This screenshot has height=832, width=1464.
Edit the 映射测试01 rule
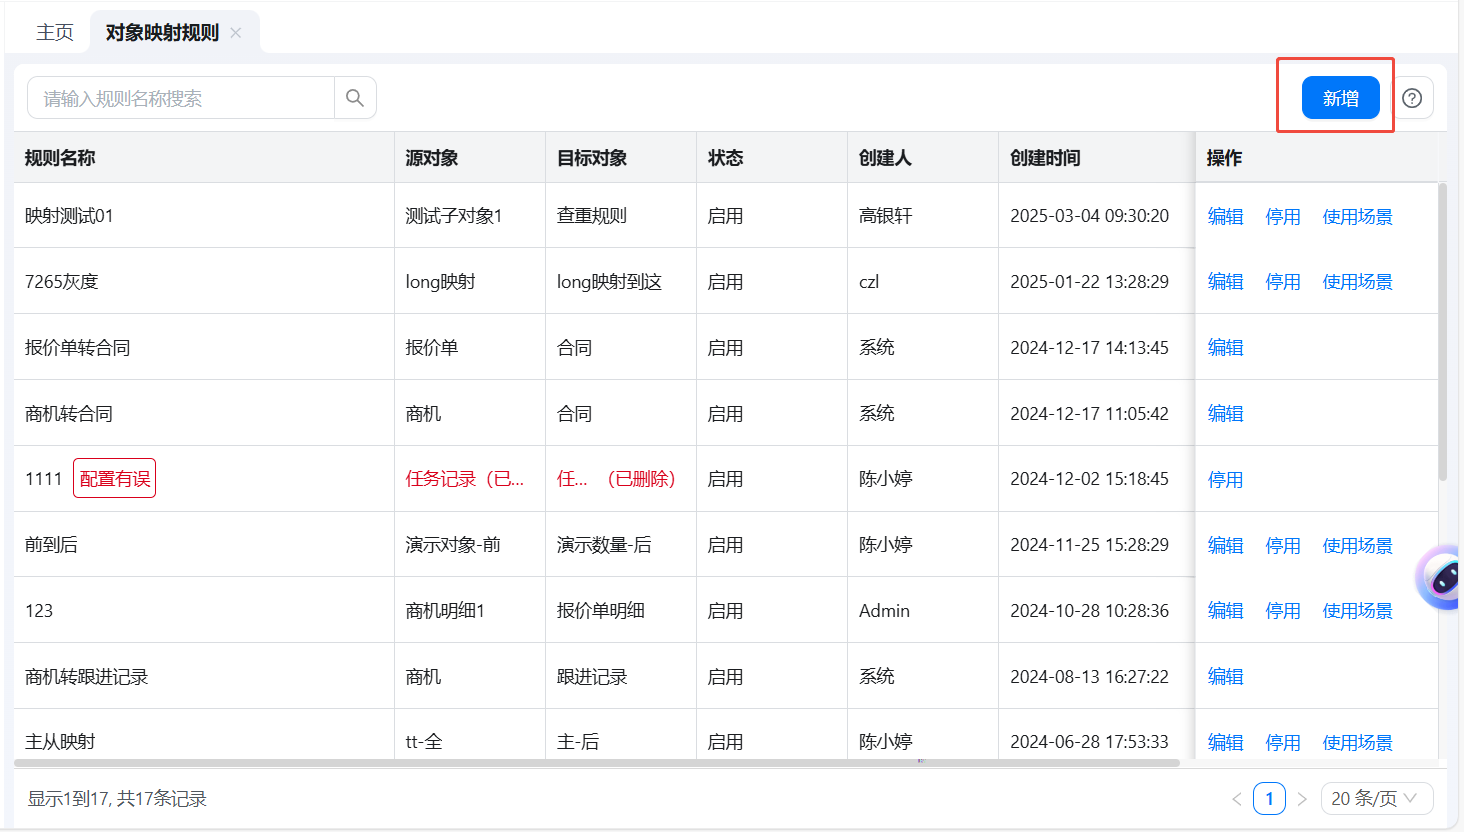[x=1225, y=217]
